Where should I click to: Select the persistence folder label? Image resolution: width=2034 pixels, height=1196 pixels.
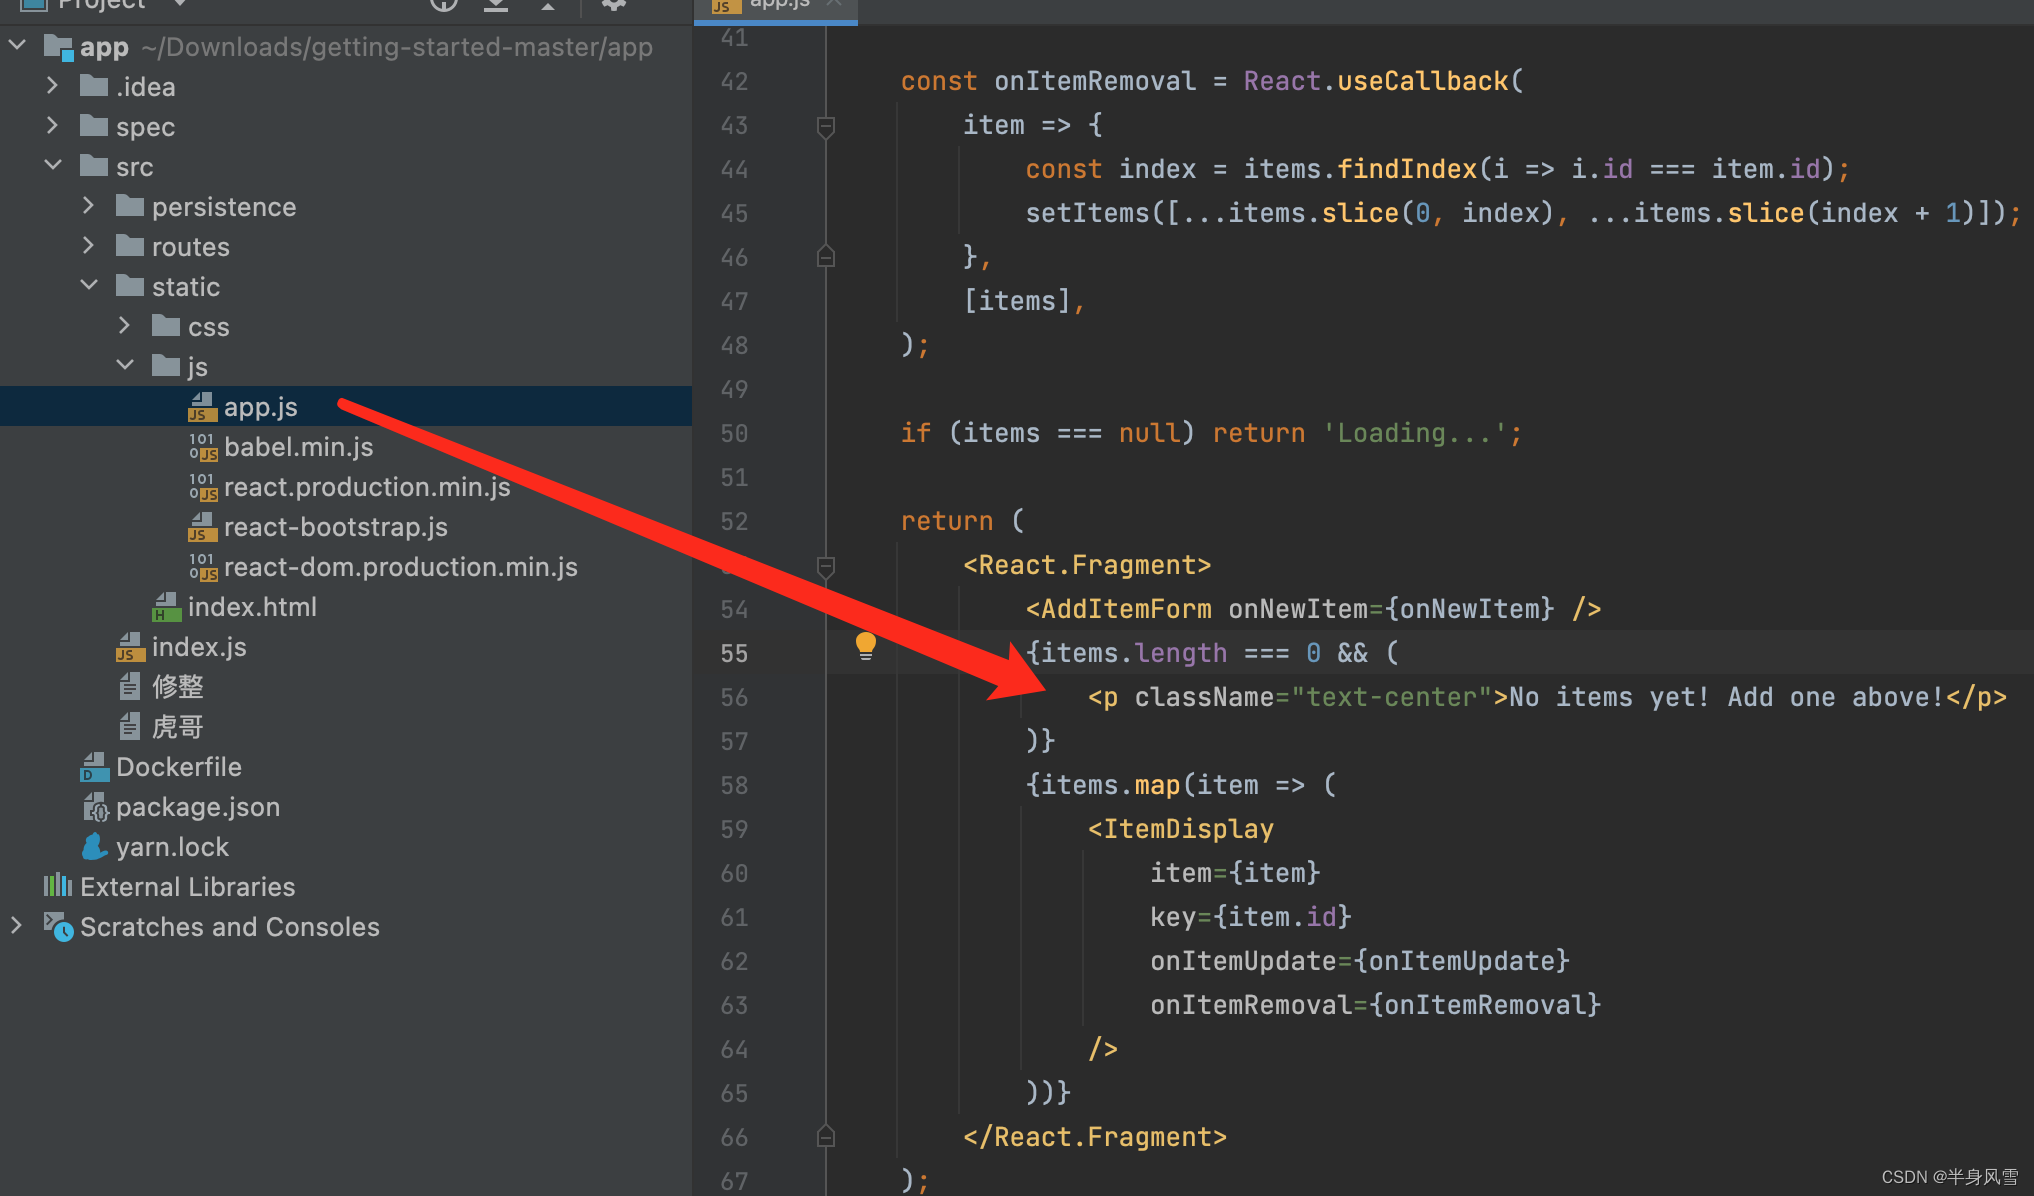coord(224,207)
